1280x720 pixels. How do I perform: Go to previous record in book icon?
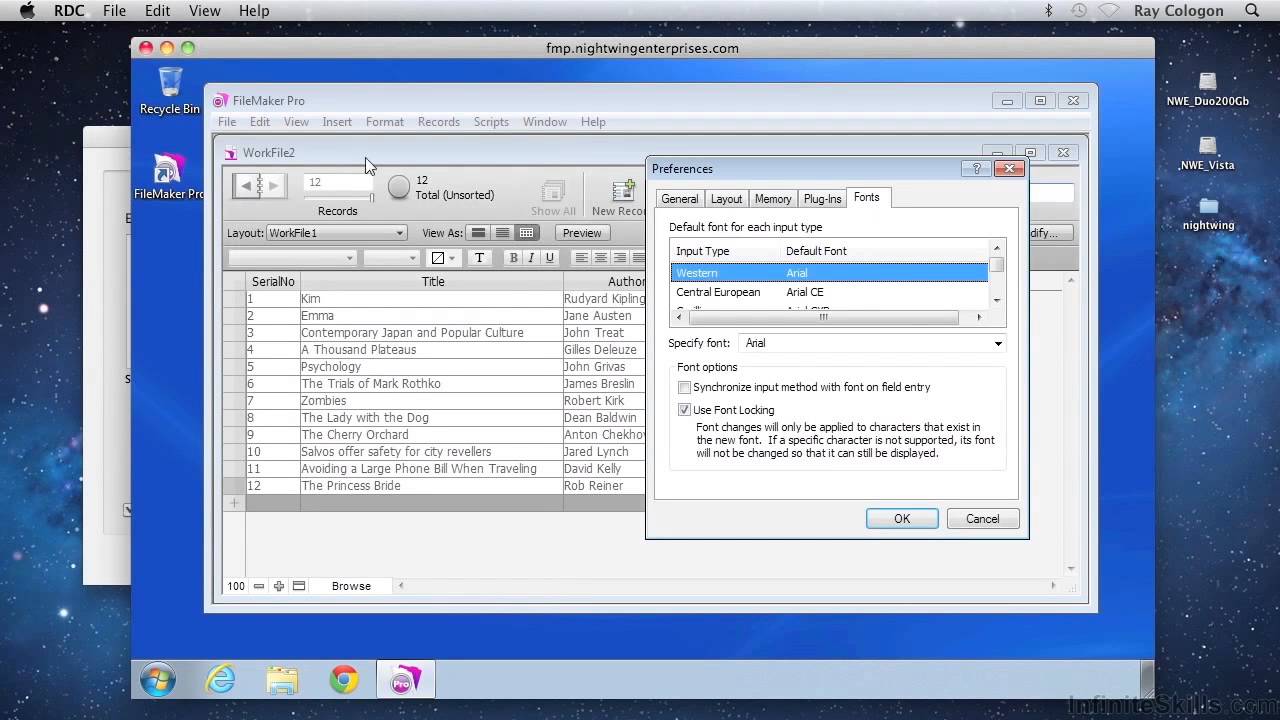pyautogui.click(x=246, y=186)
